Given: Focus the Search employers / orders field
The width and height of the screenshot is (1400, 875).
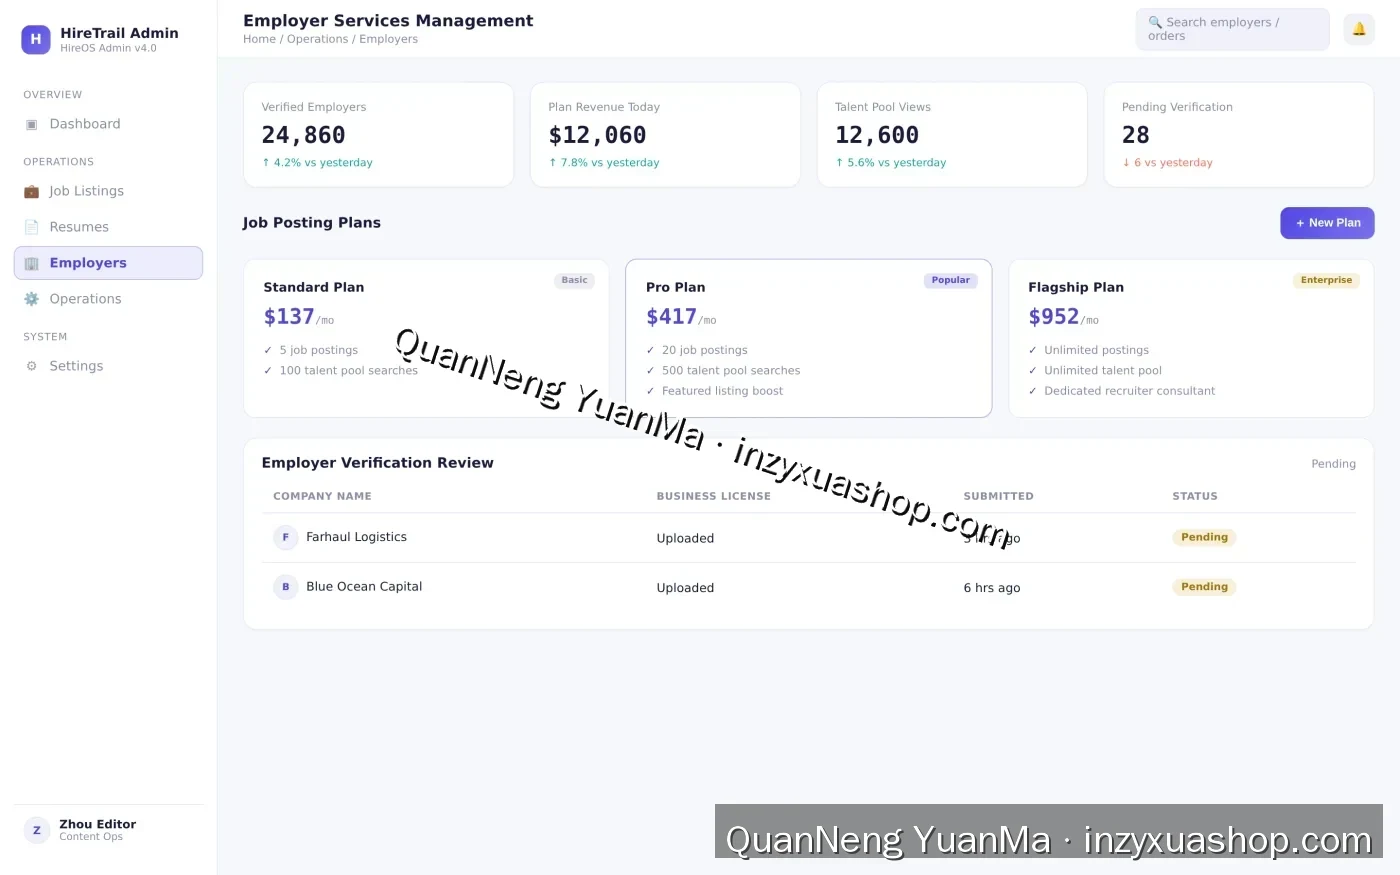Looking at the screenshot, I should pos(1232,29).
